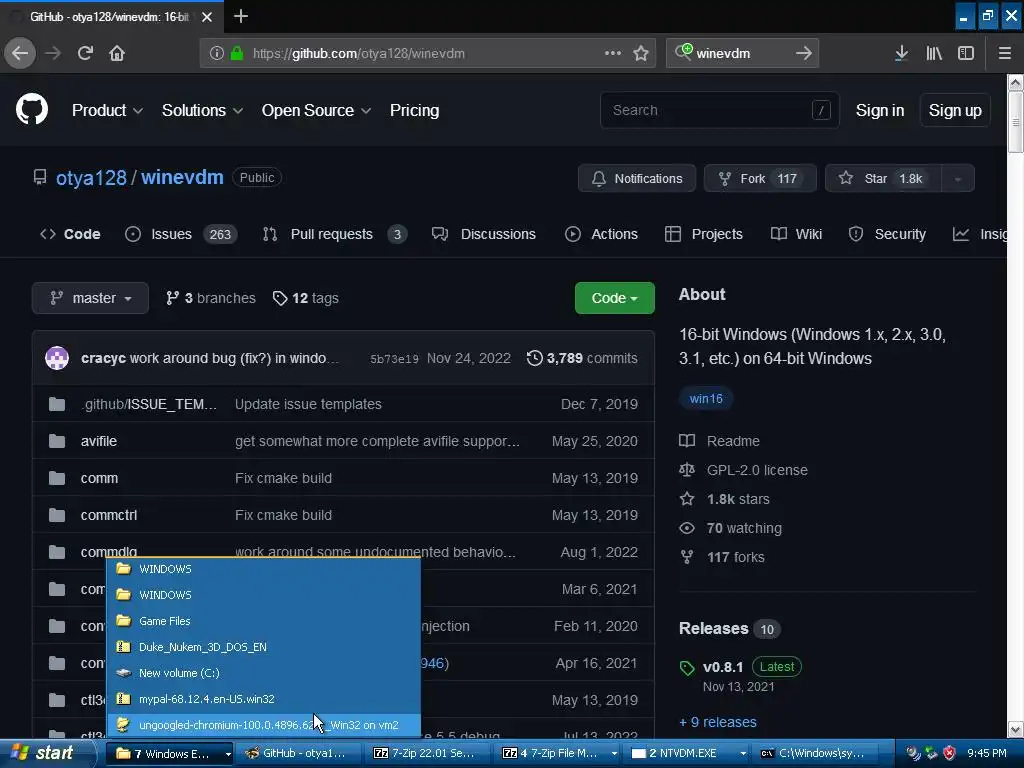
Task: Reload the page with refresh icon
Action: [x=85, y=53]
